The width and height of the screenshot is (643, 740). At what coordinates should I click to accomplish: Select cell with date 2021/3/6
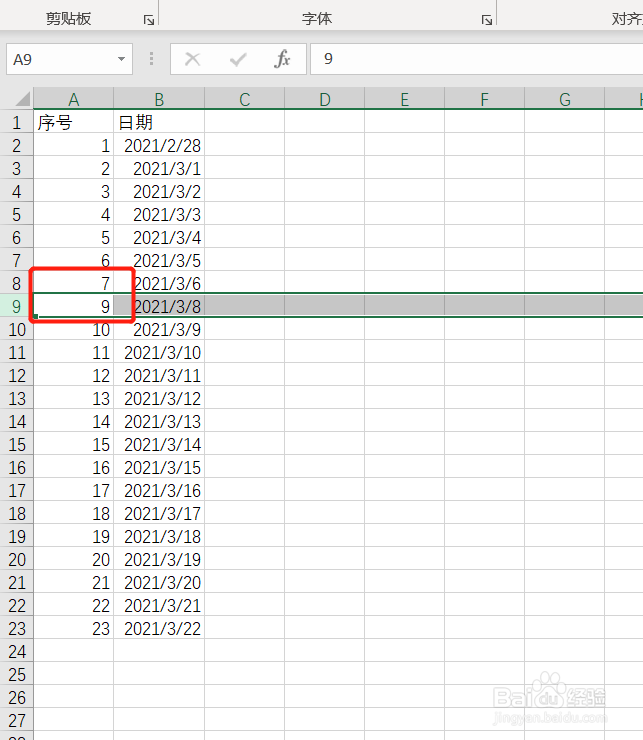point(159,284)
